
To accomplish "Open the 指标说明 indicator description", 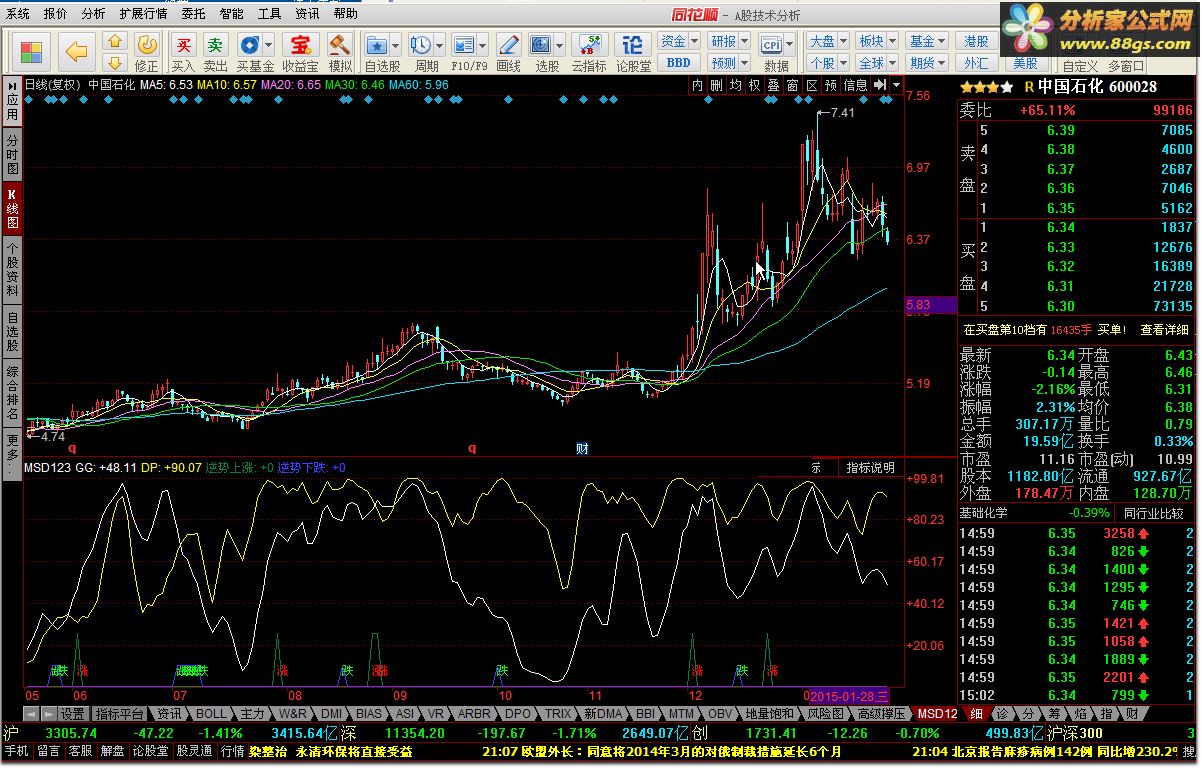I will (x=871, y=467).
